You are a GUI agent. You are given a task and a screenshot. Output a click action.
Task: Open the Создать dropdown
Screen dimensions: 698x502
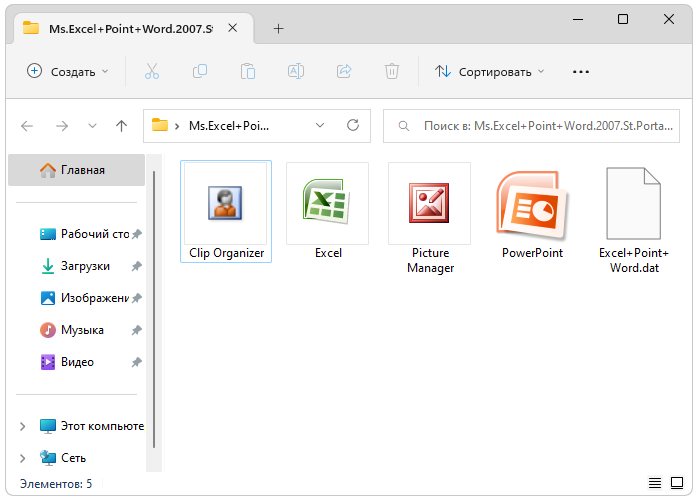[x=68, y=71]
